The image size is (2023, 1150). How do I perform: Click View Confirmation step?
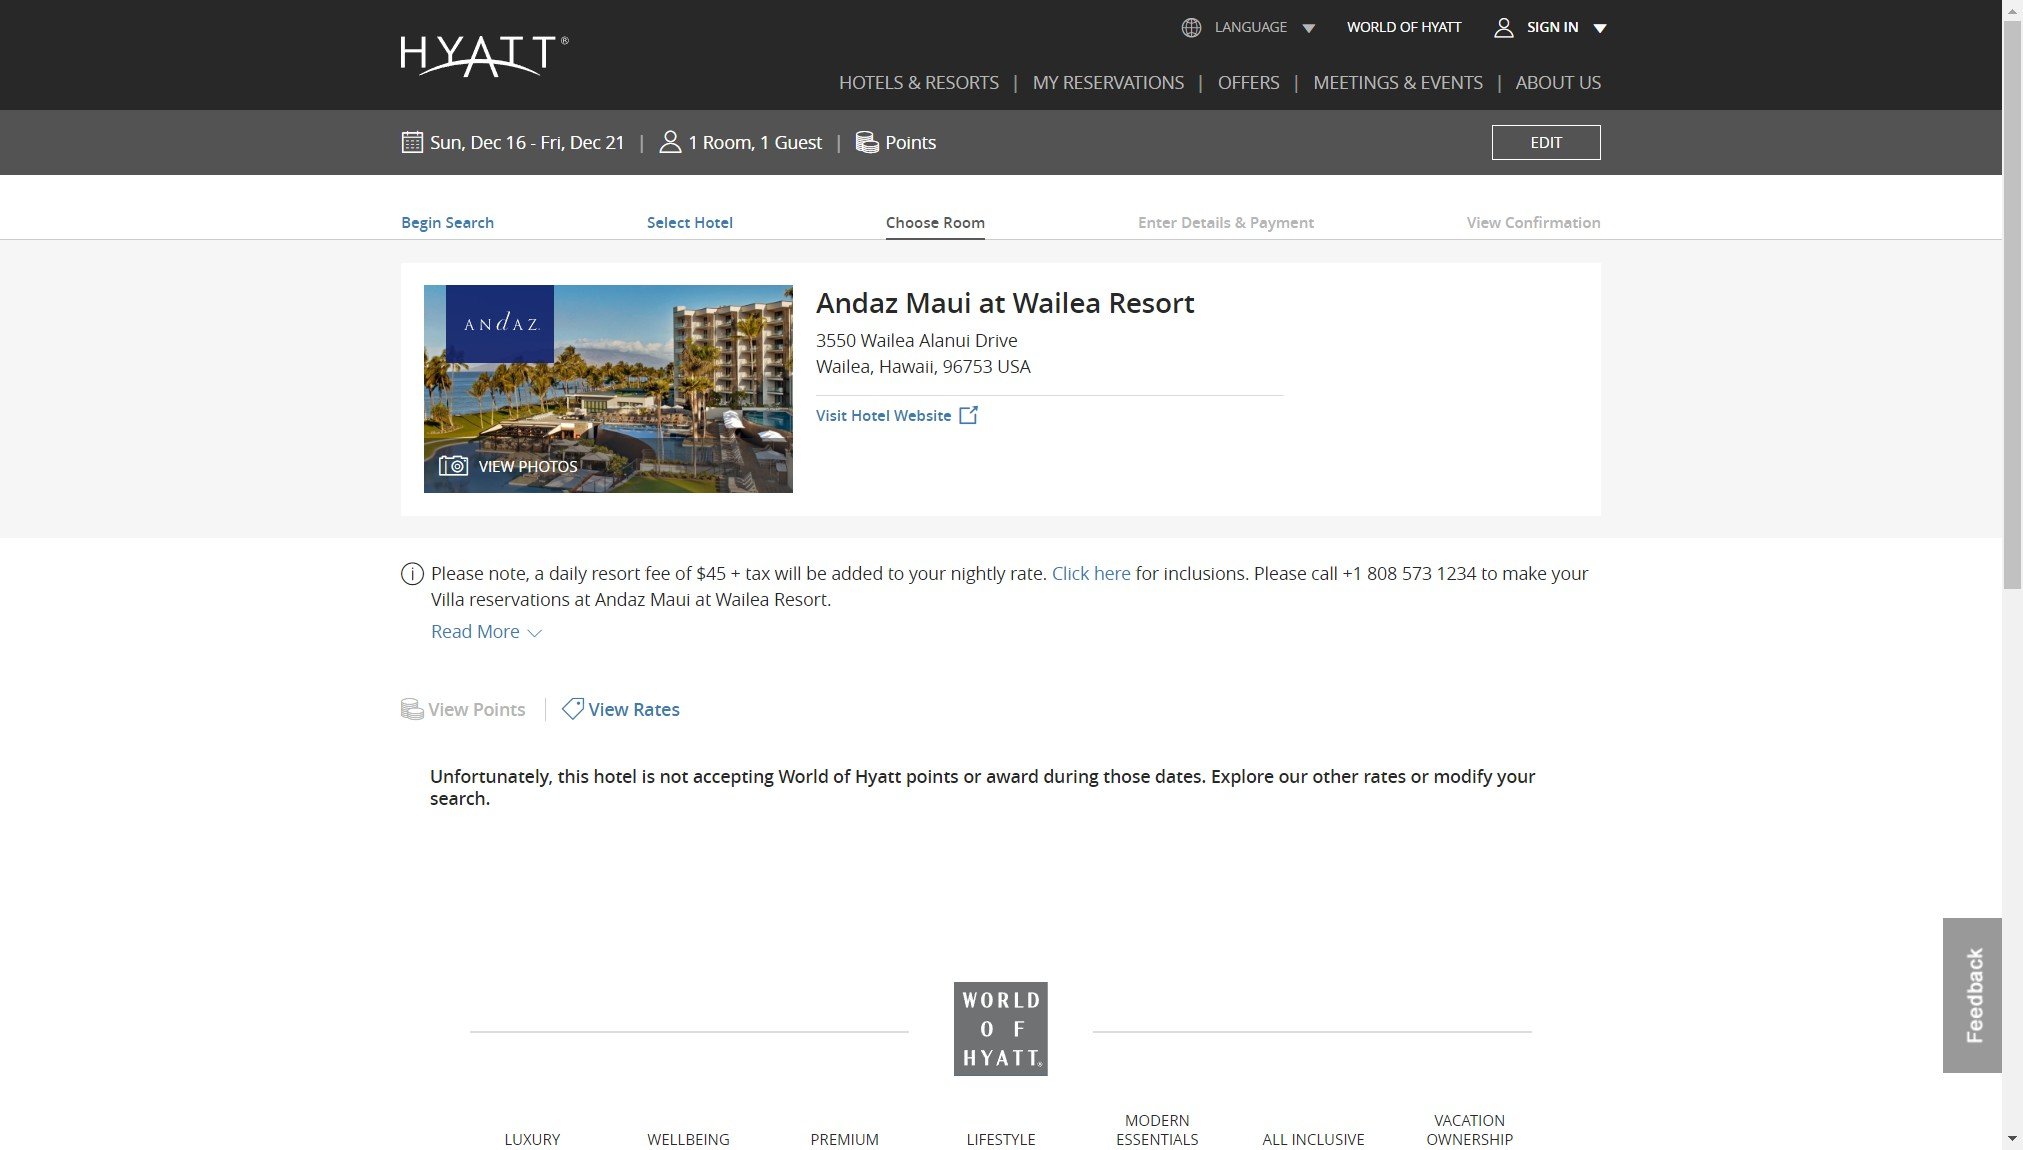pos(1533,222)
